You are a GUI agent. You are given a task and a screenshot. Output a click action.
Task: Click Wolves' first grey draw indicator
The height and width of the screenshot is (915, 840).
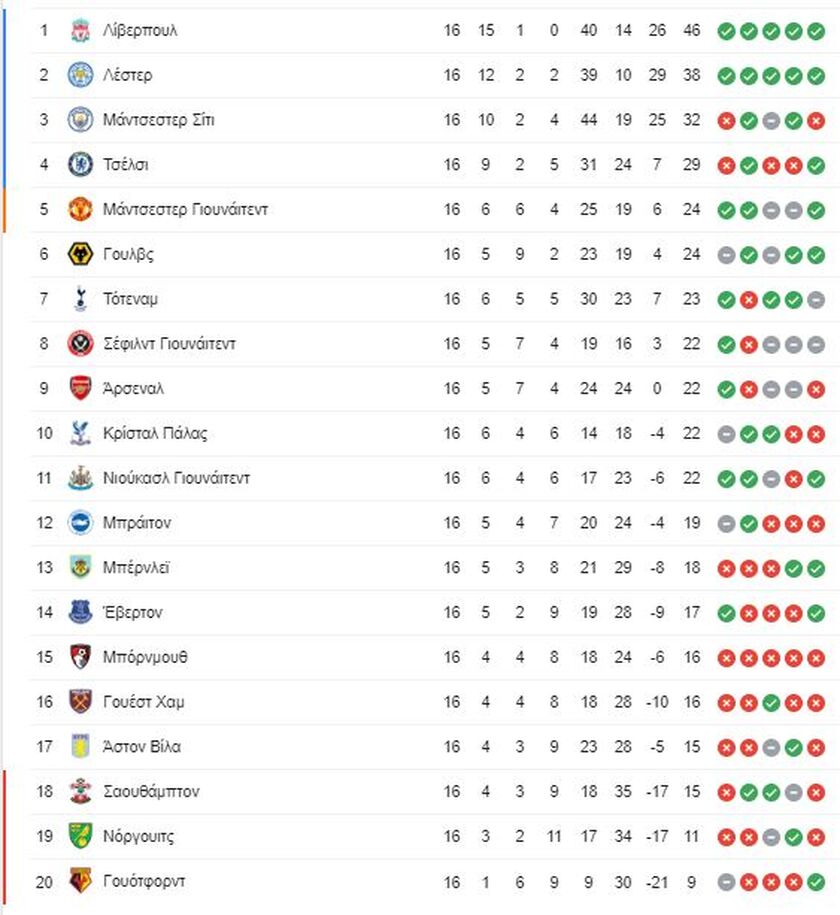click(726, 255)
